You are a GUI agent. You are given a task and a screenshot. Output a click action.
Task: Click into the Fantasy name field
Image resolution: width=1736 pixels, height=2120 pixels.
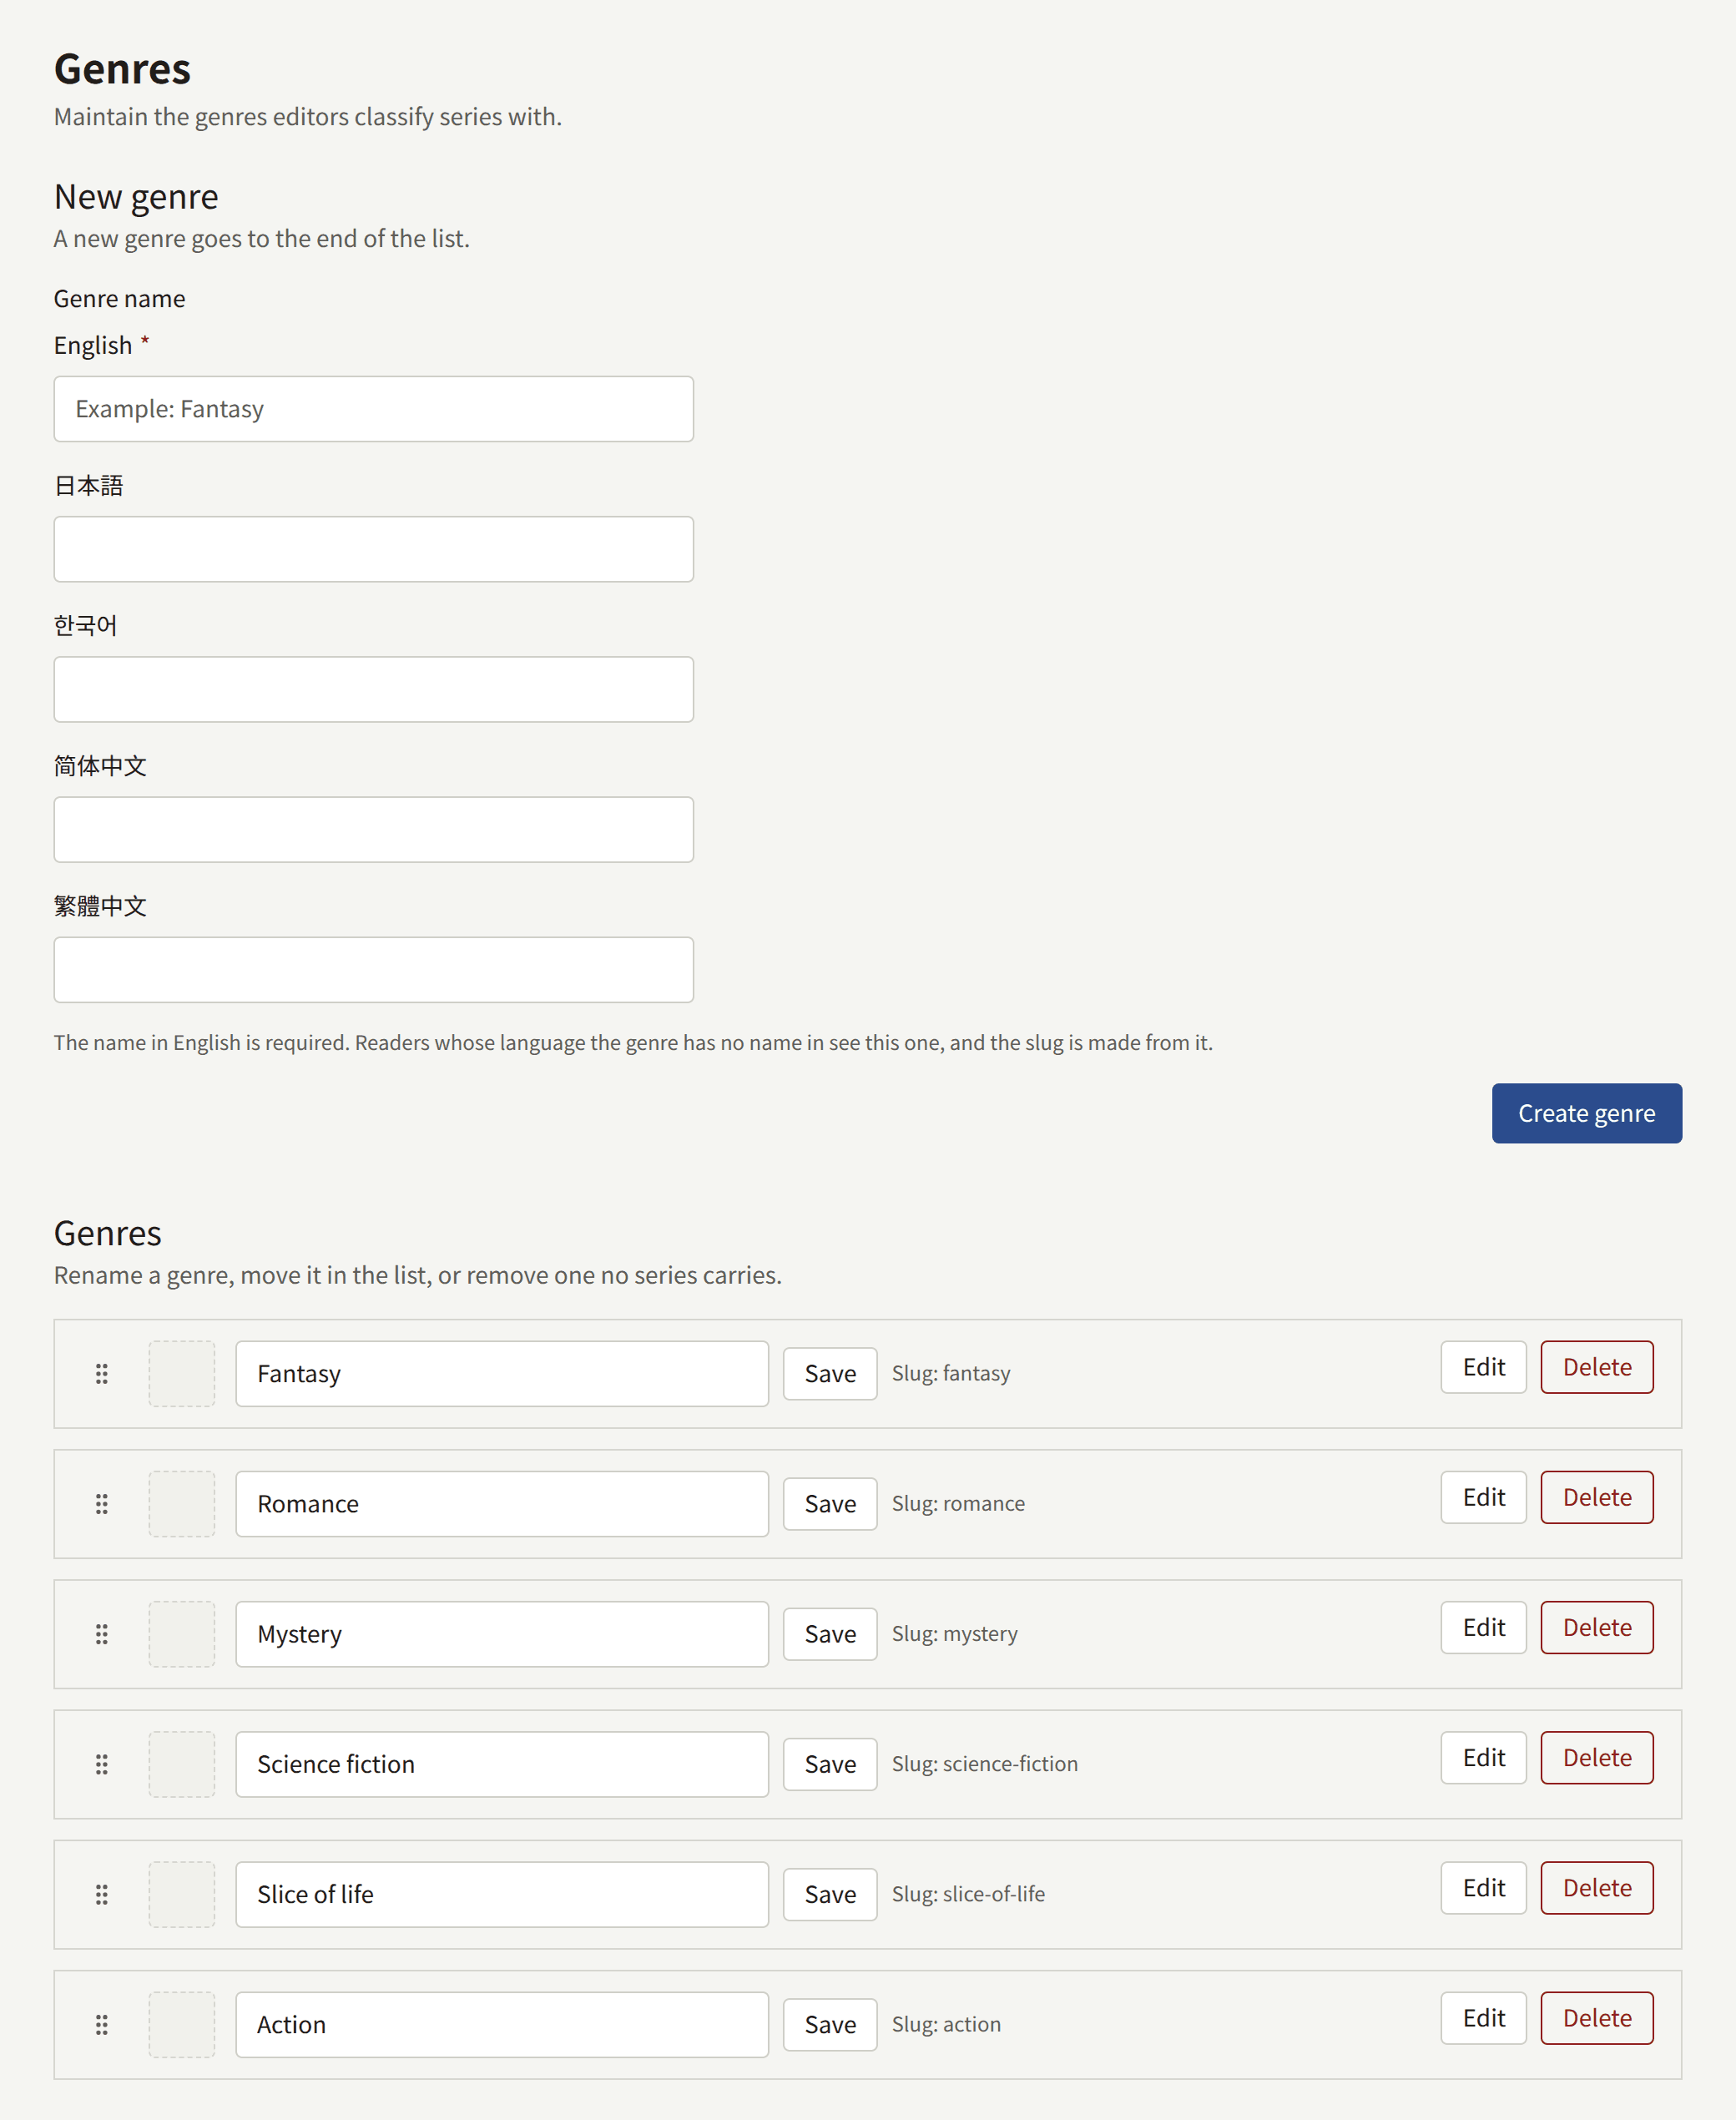click(502, 1374)
